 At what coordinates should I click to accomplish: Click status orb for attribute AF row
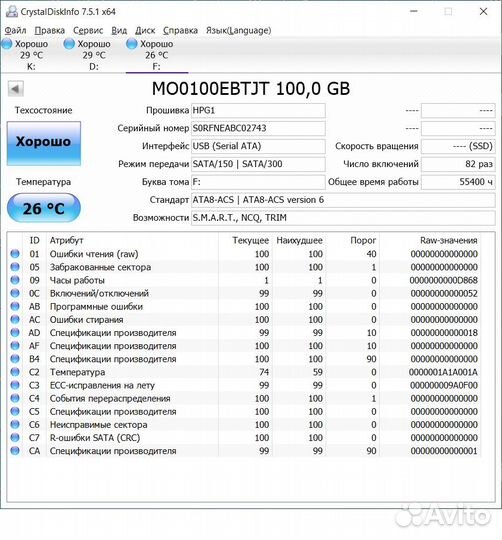15,346
